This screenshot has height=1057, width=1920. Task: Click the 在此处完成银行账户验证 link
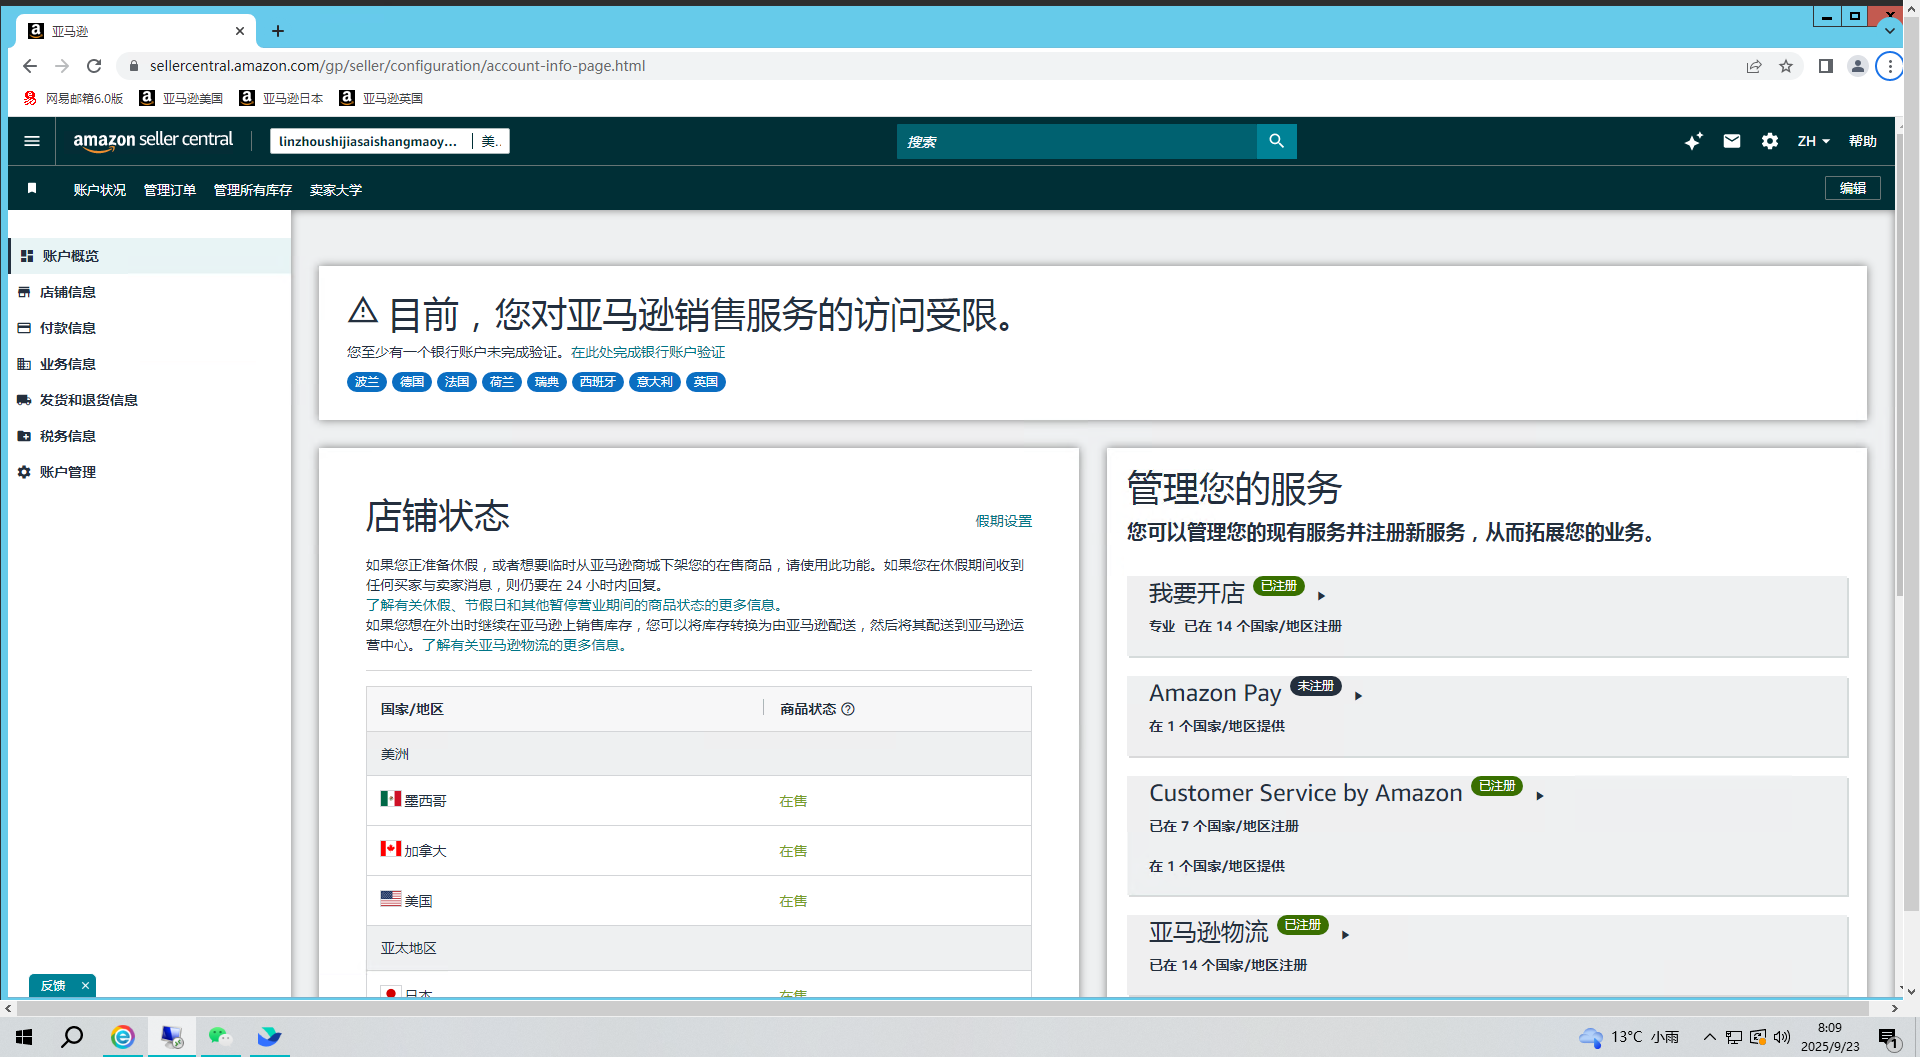click(648, 352)
